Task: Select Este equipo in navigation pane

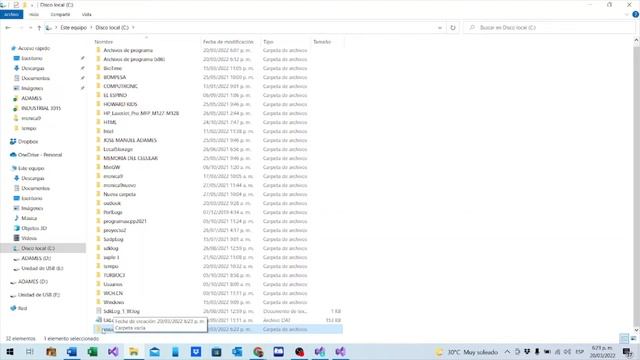Action: click(x=31, y=168)
